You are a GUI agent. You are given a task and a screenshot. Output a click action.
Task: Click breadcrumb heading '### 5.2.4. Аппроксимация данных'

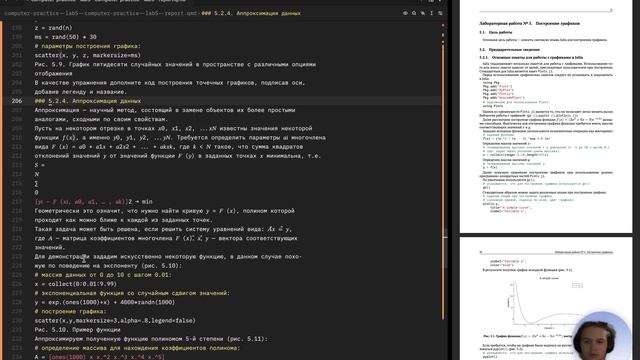click(251, 13)
